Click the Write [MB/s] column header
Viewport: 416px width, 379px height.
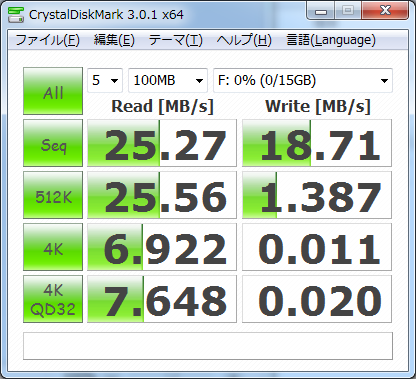318,107
